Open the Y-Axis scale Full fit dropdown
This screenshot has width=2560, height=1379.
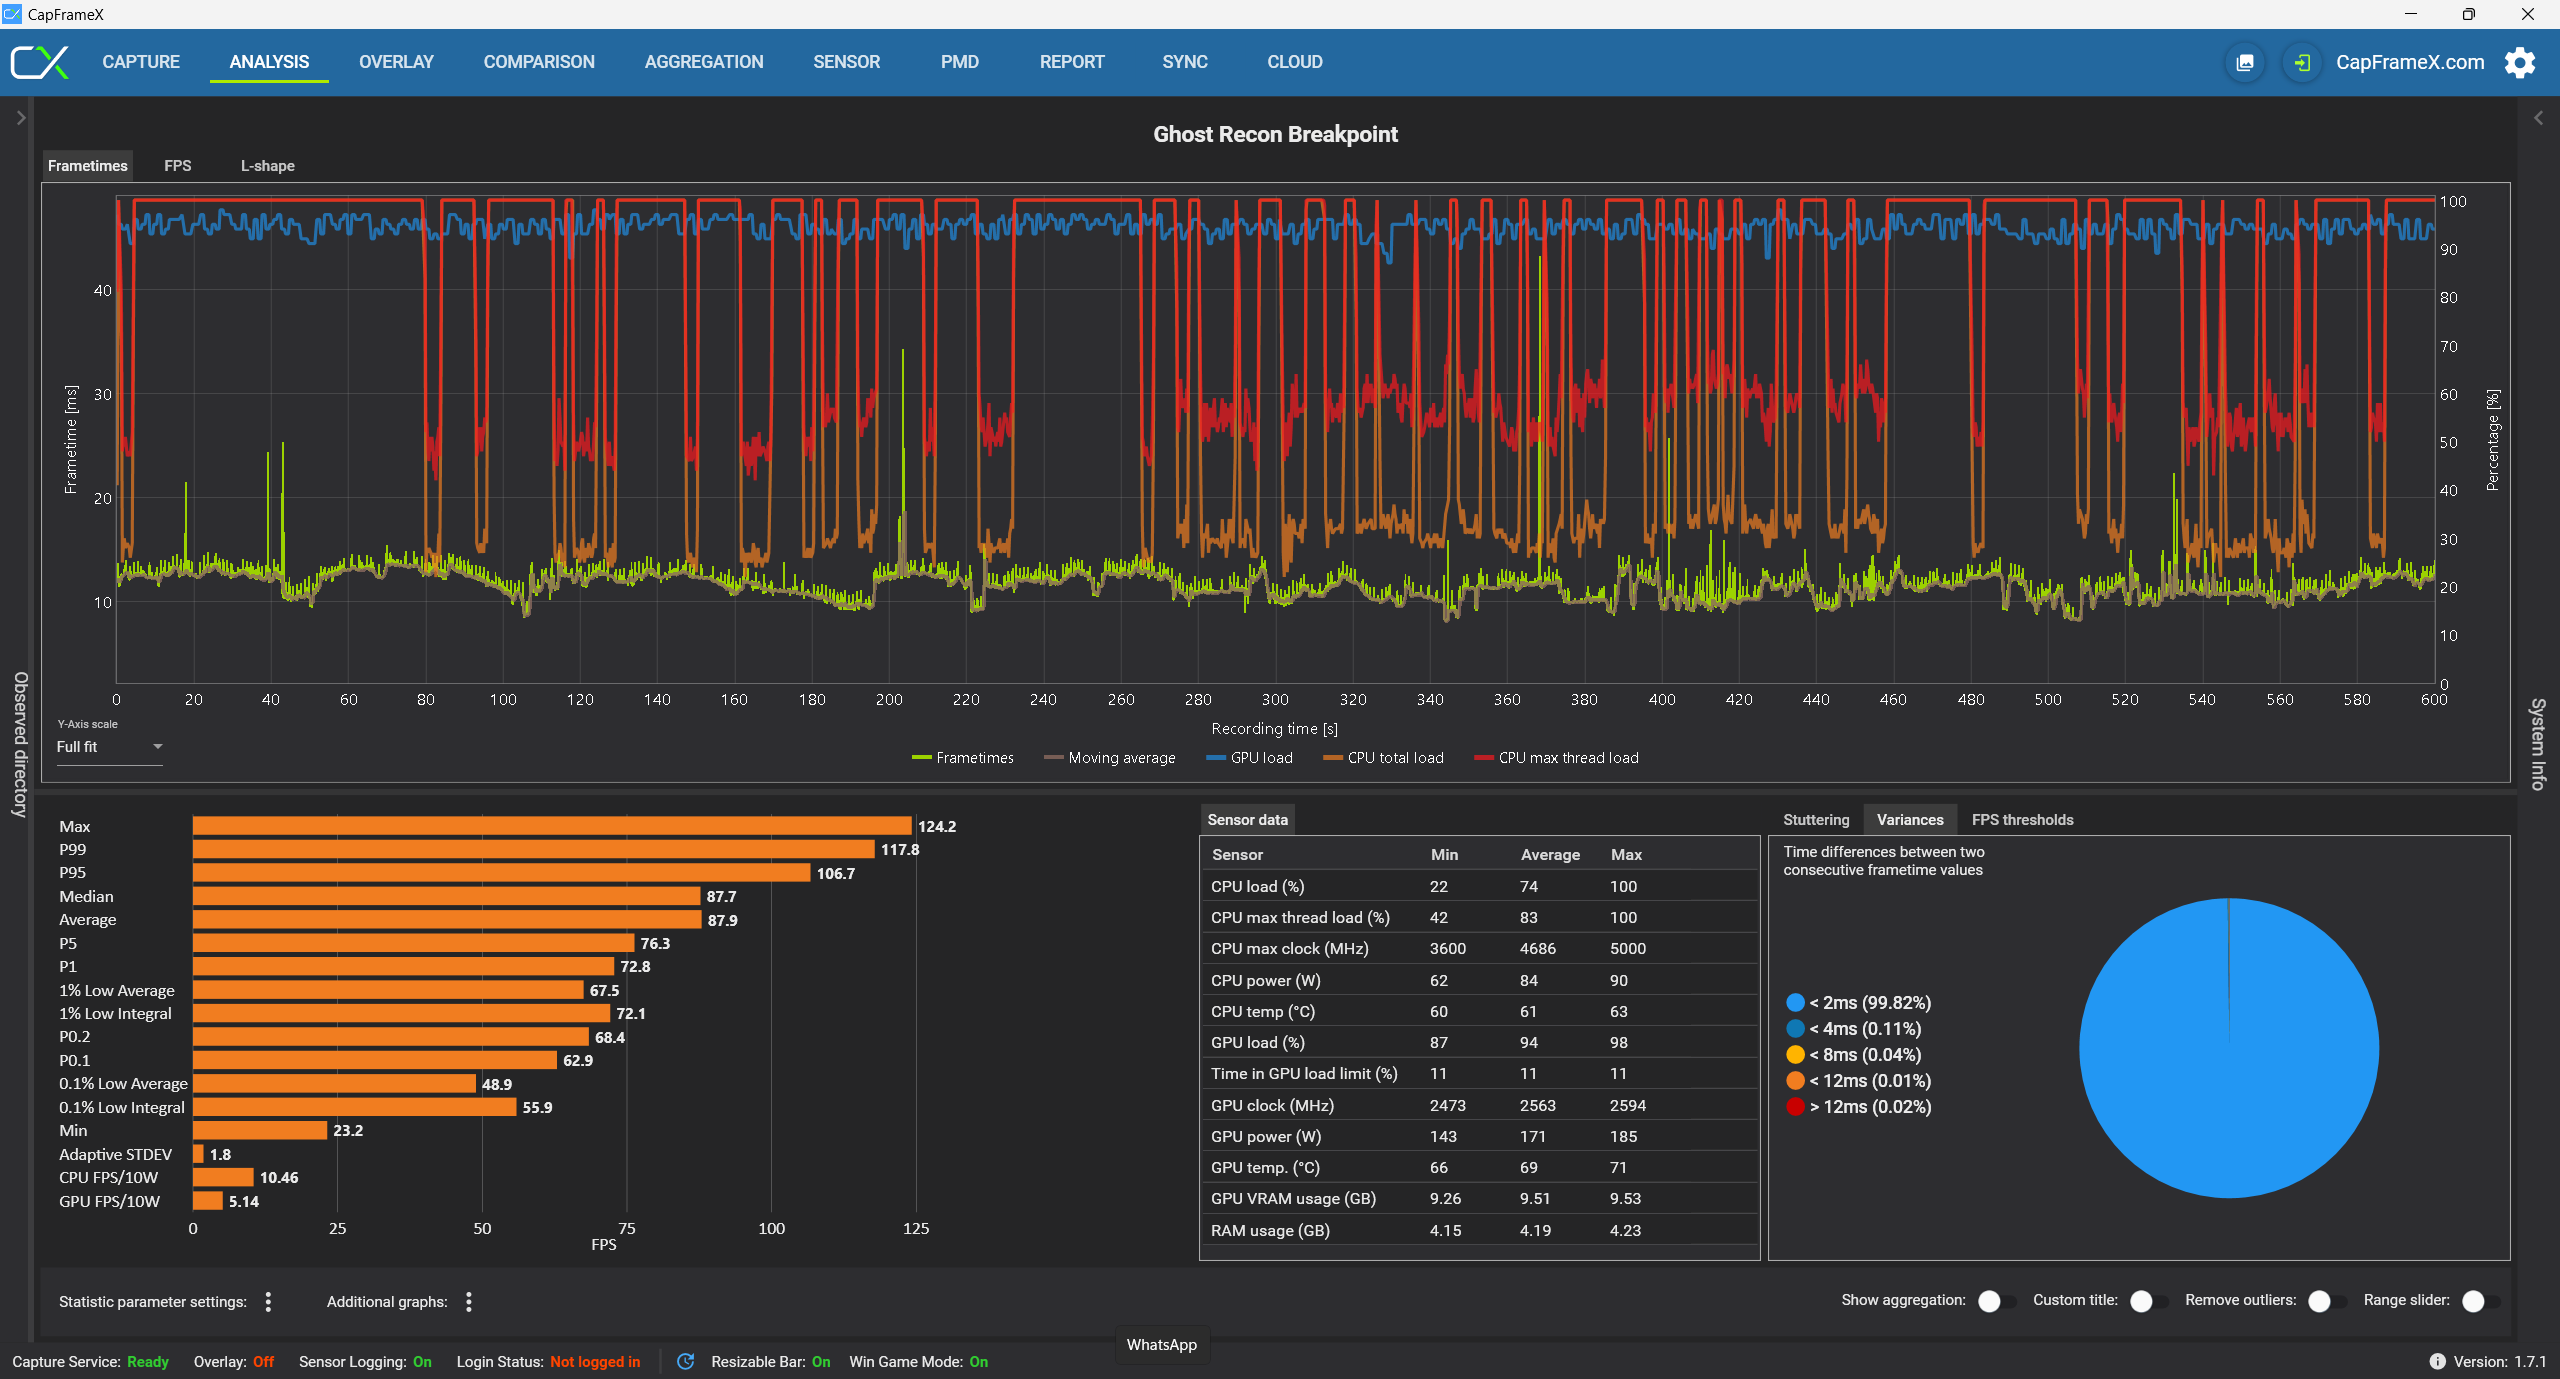tap(109, 747)
